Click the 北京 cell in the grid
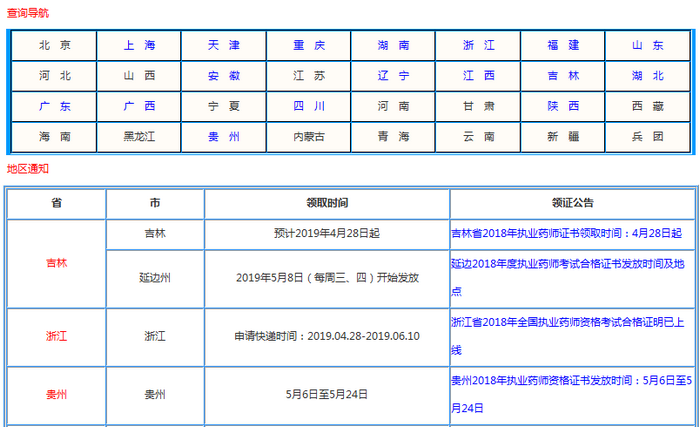700x427 pixels. [54, 46]
